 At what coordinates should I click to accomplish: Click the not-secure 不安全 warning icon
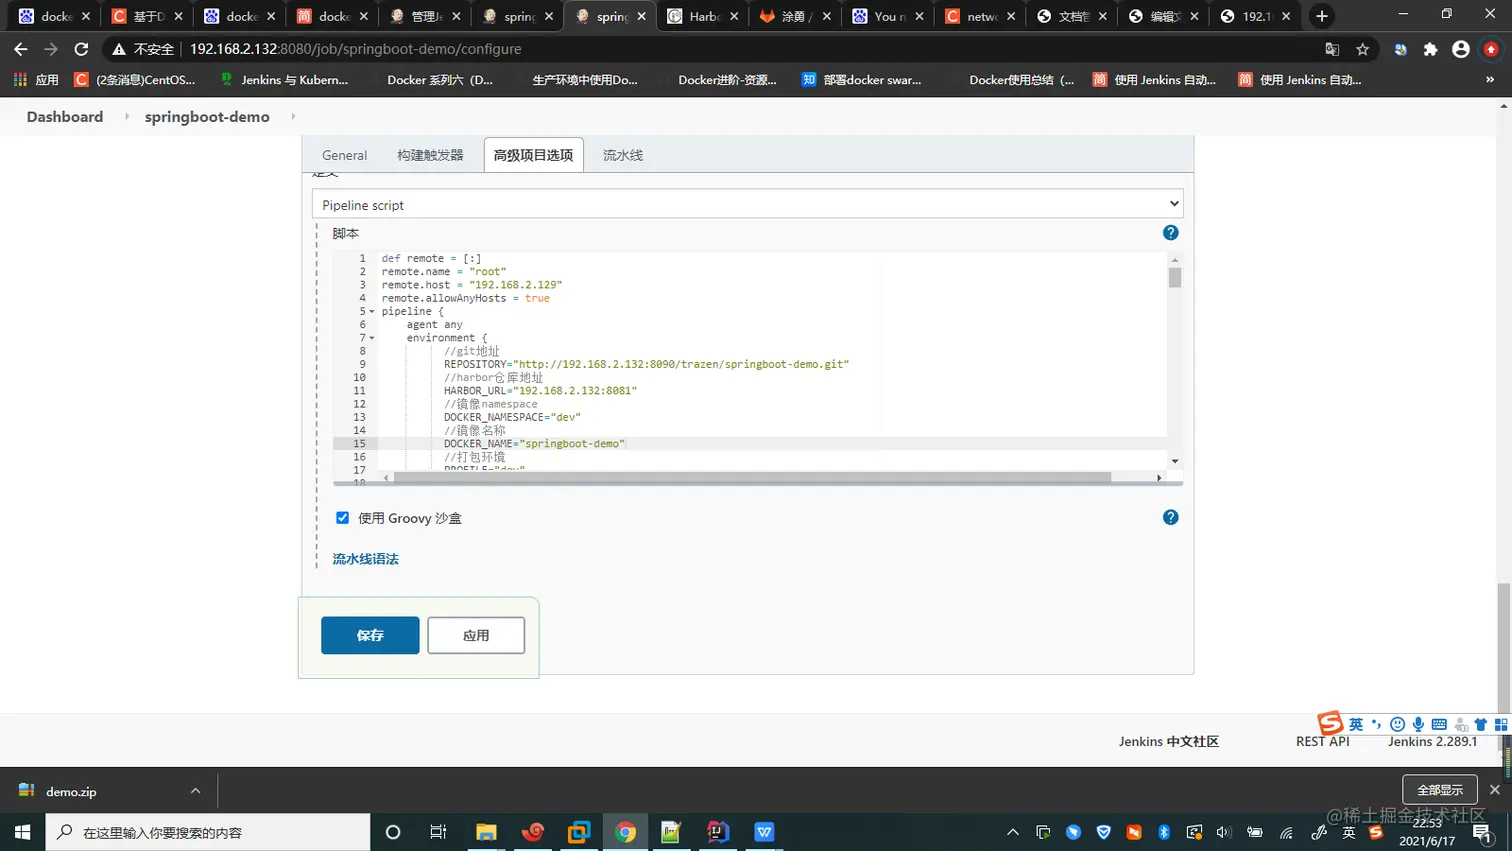pyautogui.click(x=119, y=49)
